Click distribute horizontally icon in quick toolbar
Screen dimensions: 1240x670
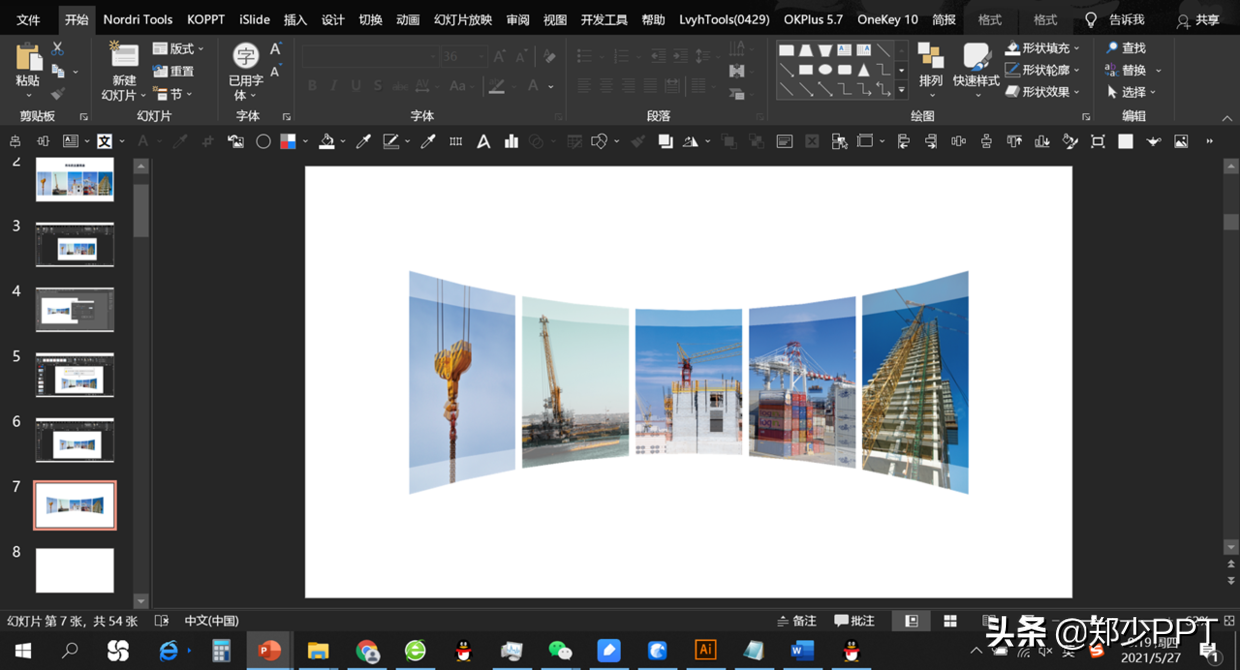click(x=959, y=142)
